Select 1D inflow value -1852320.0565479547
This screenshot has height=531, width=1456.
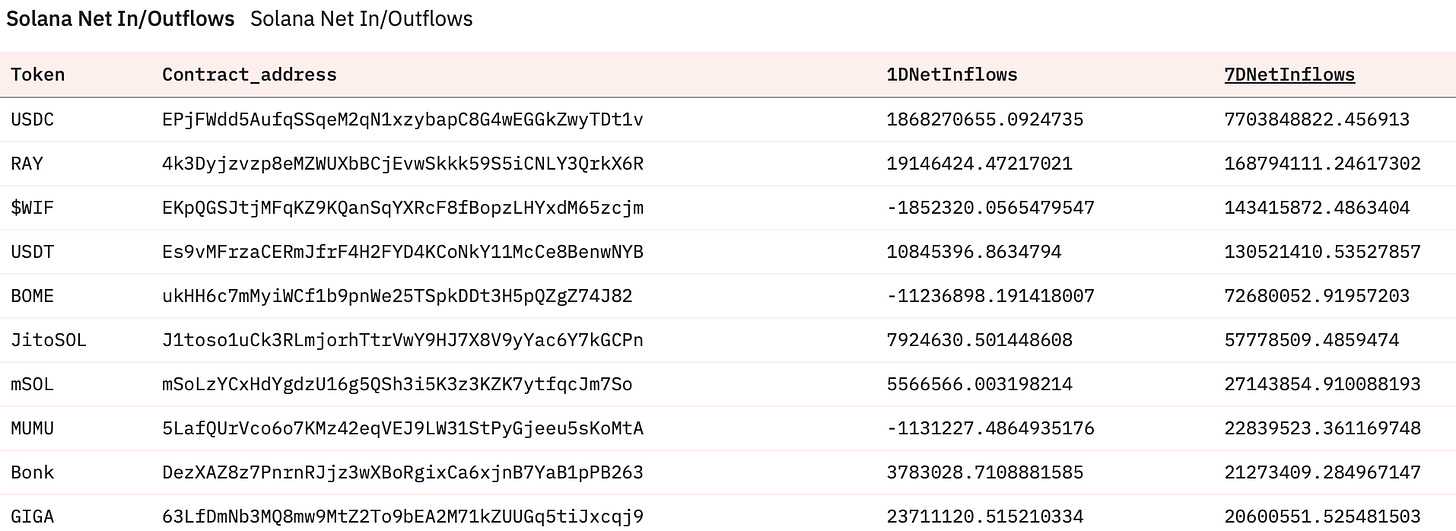990,208
